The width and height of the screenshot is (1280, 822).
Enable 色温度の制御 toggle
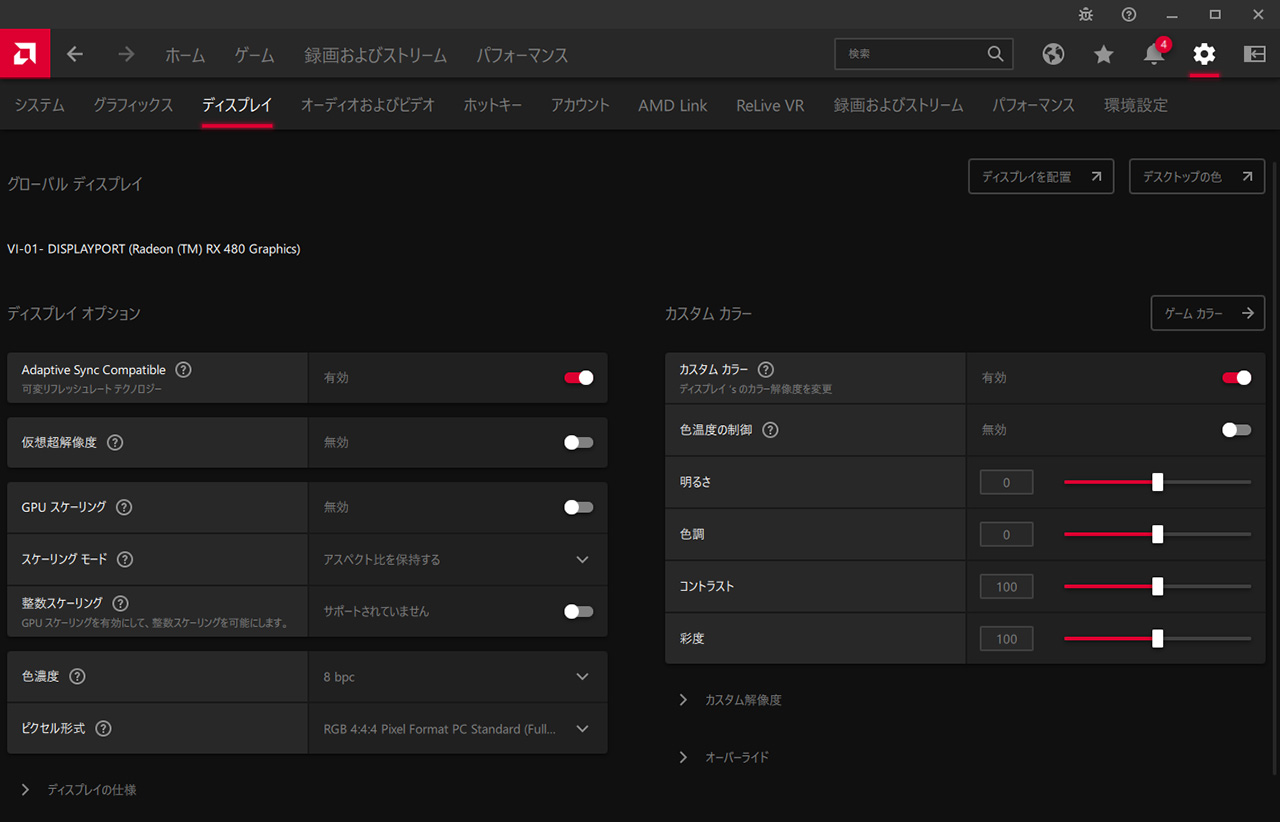[x=1237, y=430]
